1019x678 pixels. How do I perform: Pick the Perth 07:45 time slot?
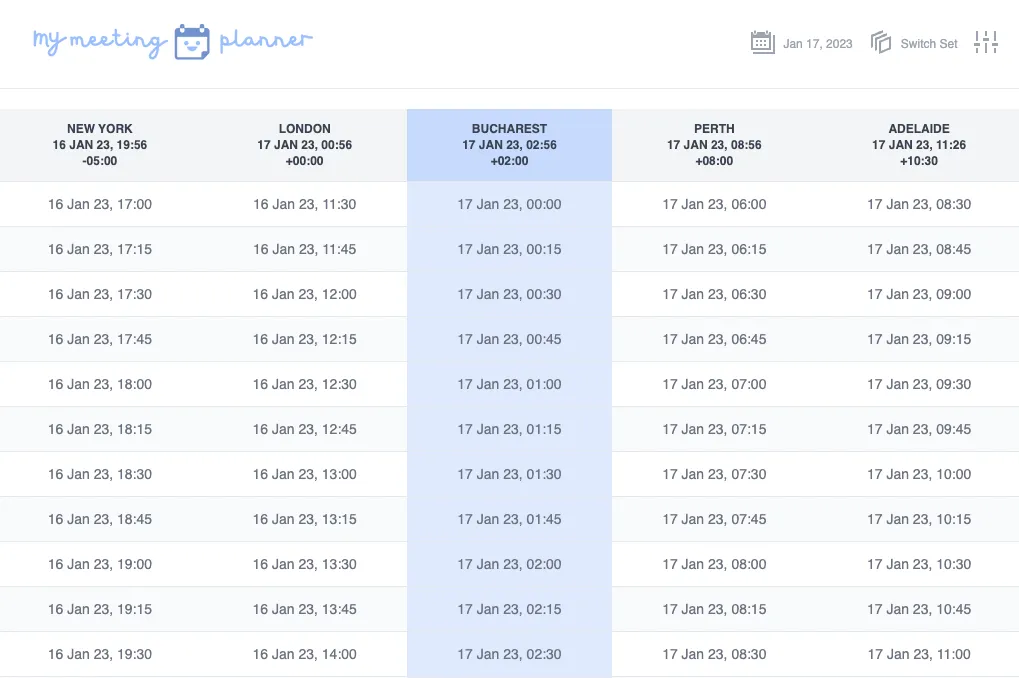click(714, 519)
